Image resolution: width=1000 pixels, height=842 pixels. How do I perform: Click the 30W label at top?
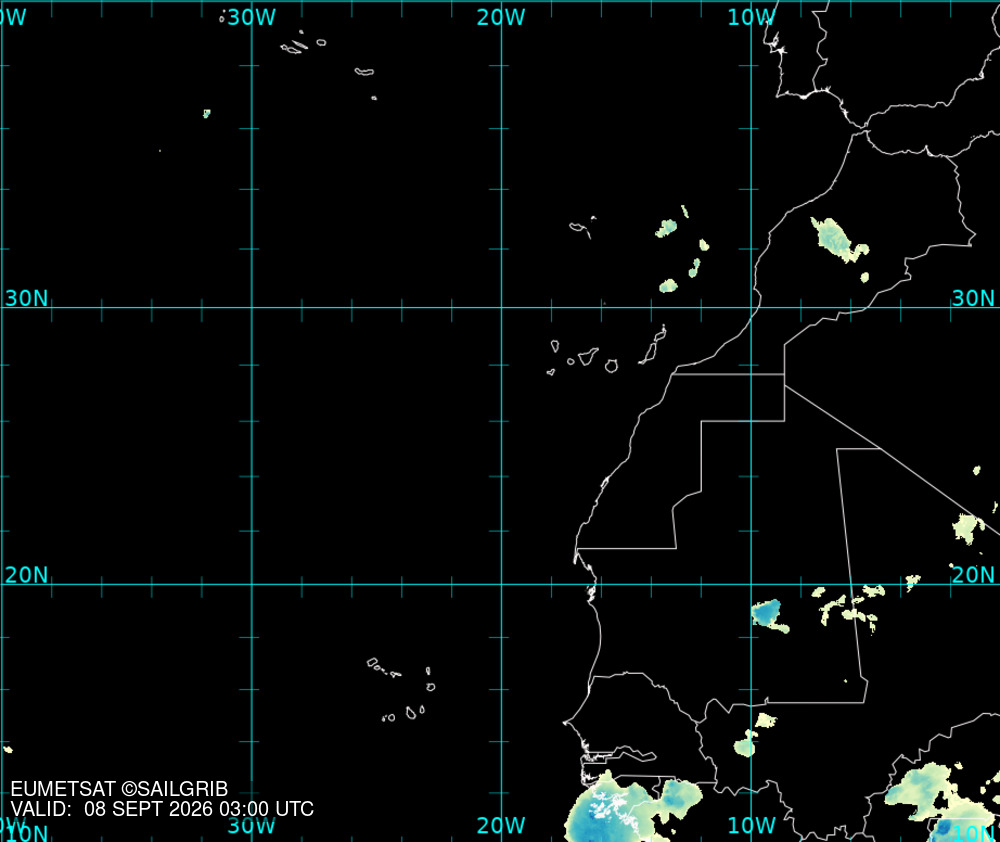(251, 17)
